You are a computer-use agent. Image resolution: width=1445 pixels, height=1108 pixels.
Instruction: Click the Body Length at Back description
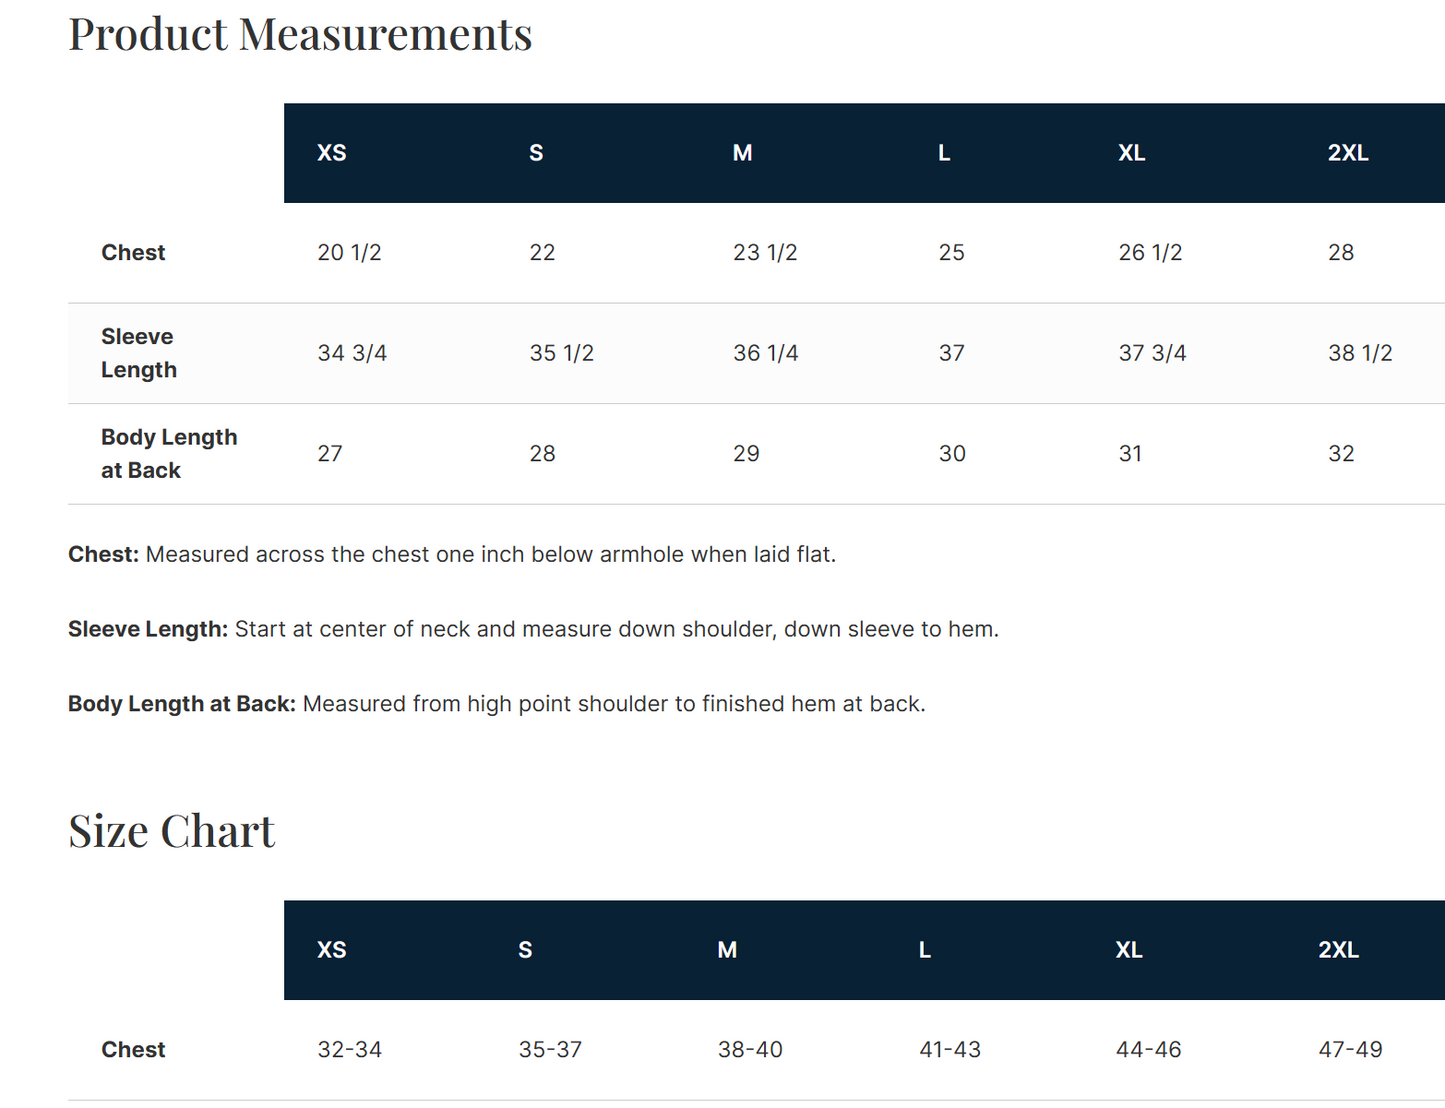(497, 704)
